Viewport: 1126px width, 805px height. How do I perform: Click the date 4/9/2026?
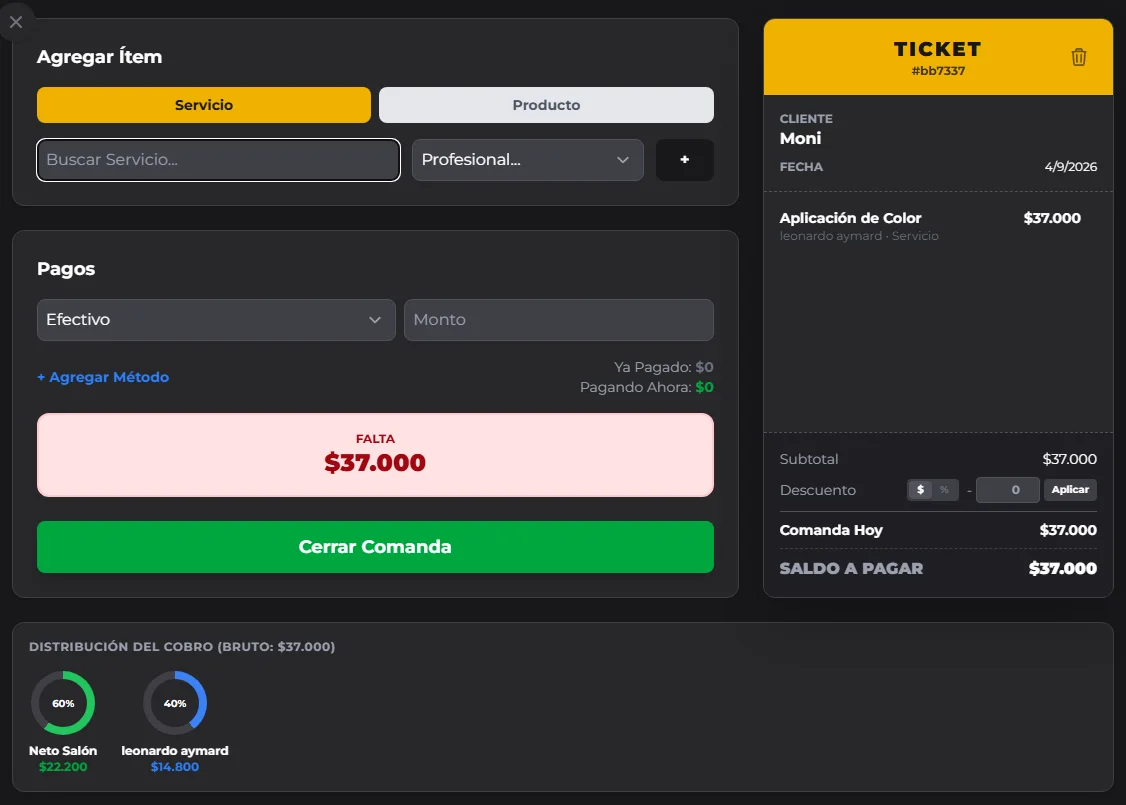click(x=1071, y=167)
